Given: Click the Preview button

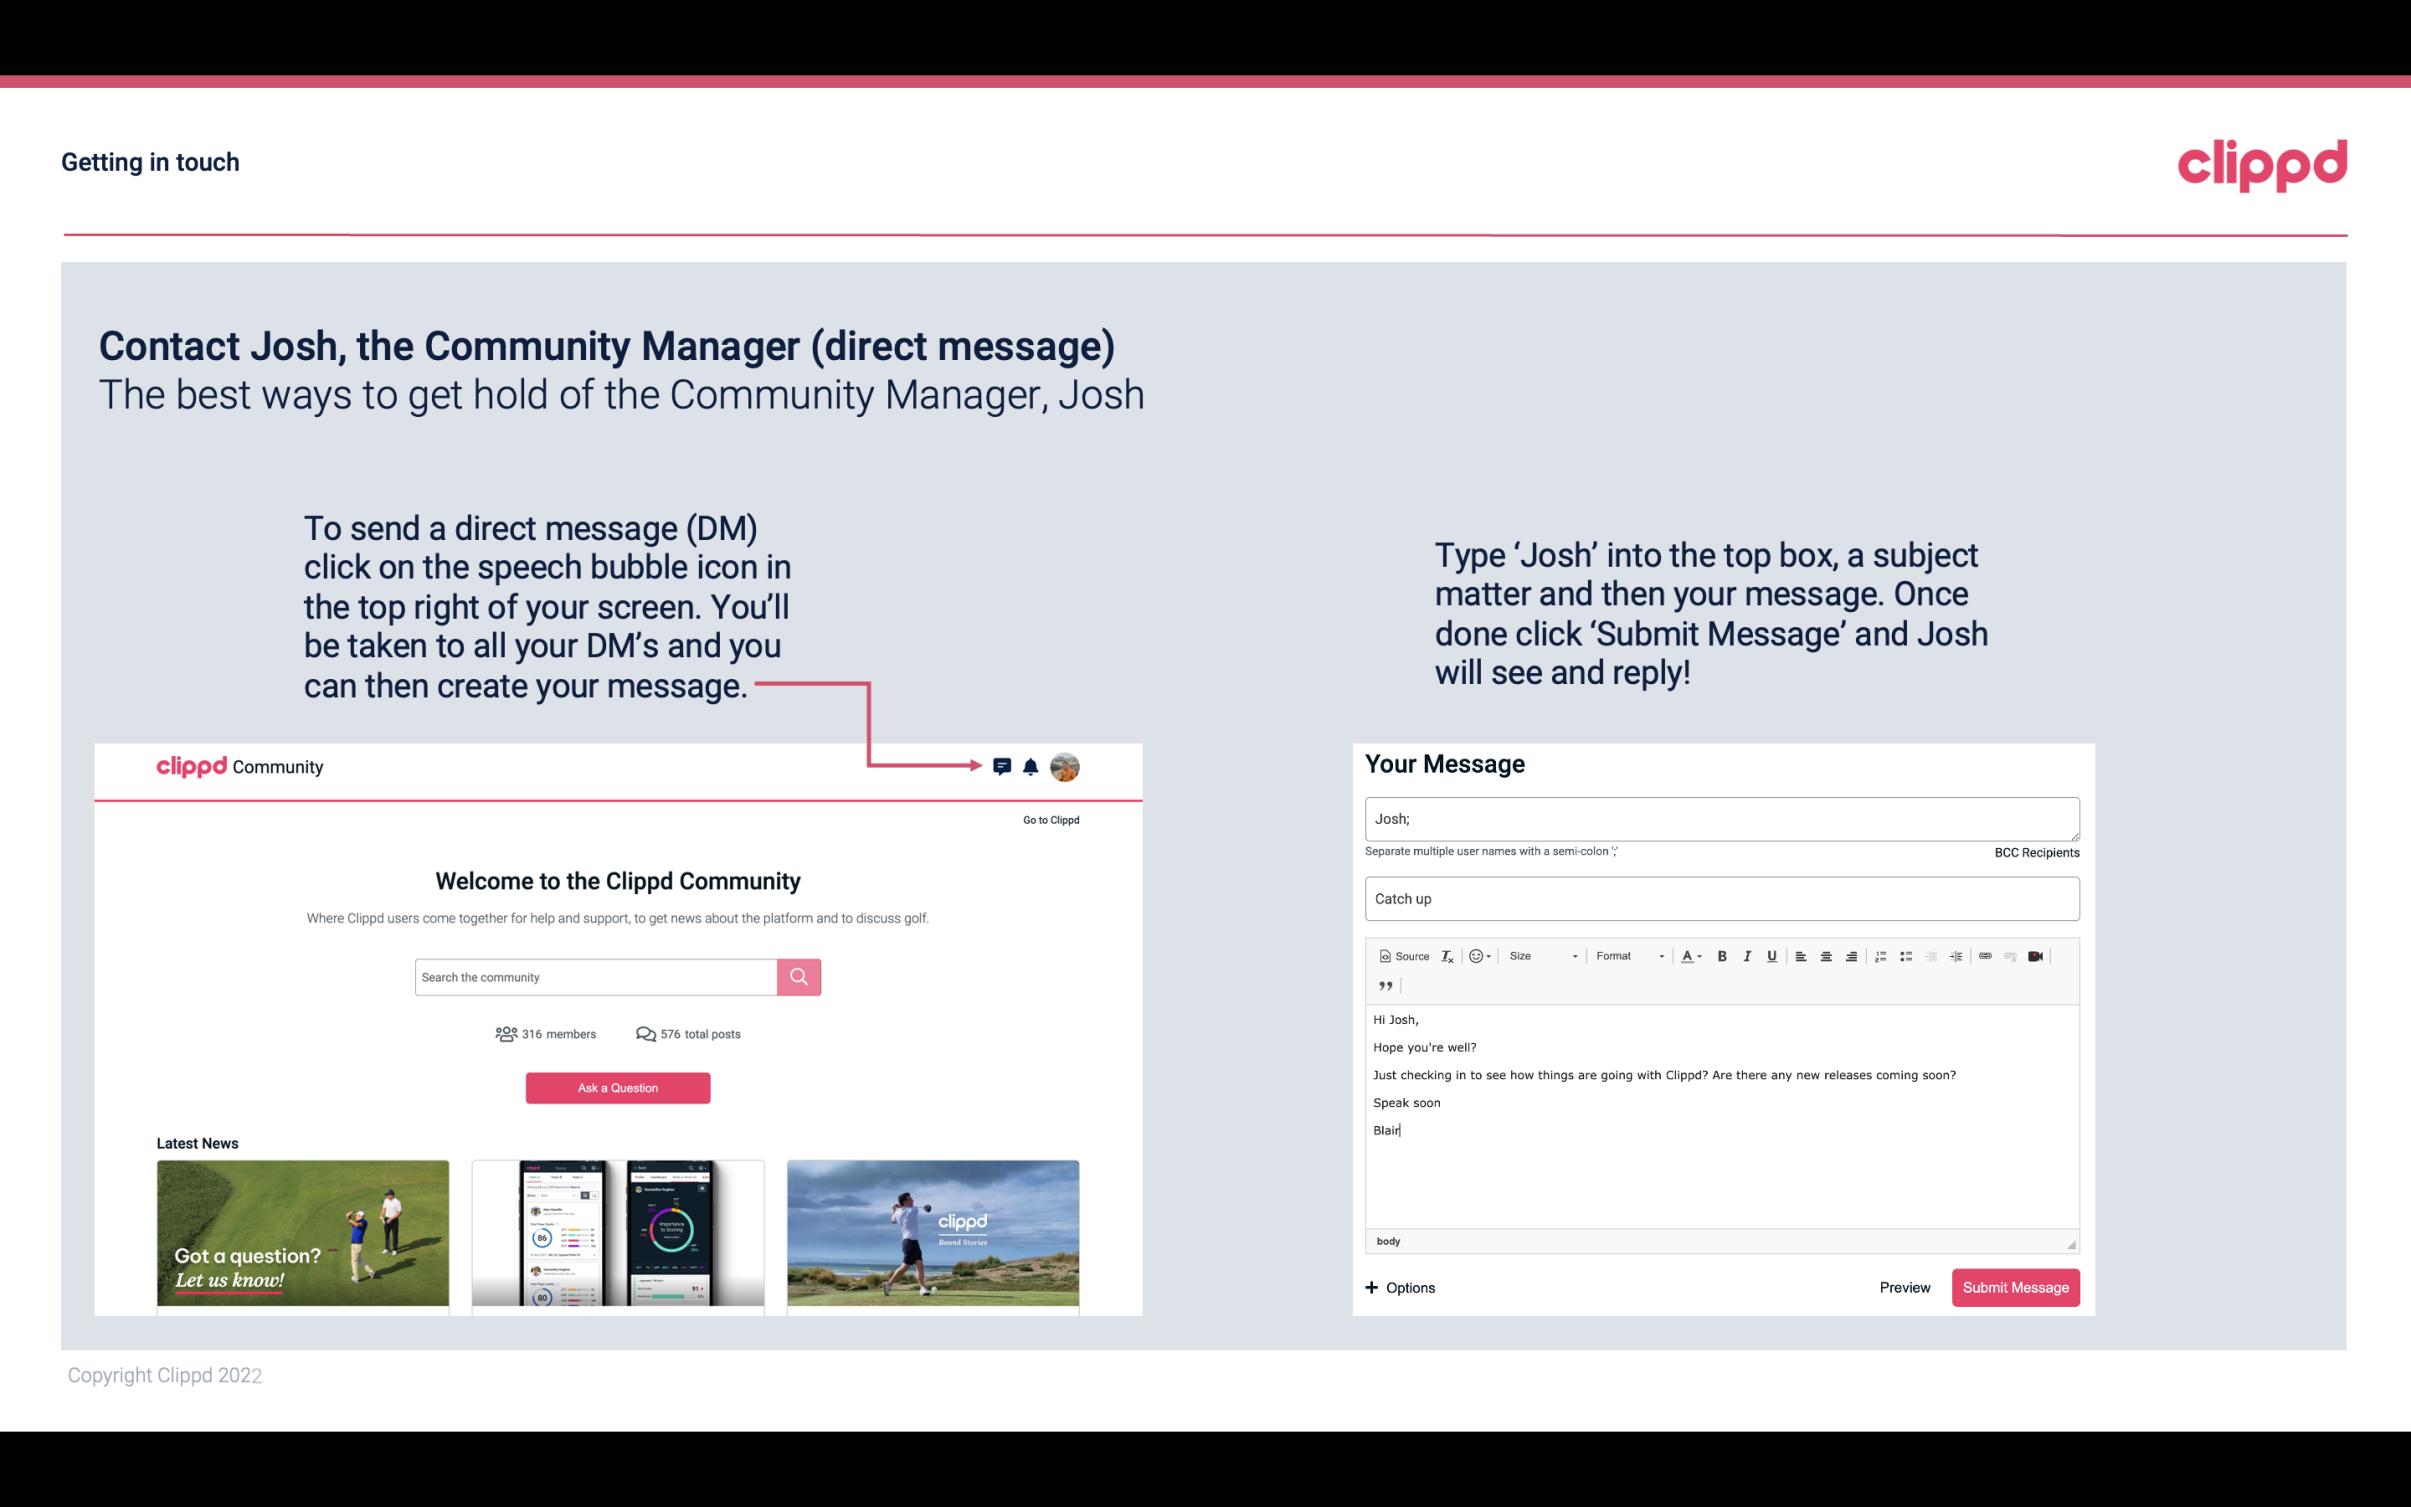Looking at the screenshot, I should (1904, 1287).
